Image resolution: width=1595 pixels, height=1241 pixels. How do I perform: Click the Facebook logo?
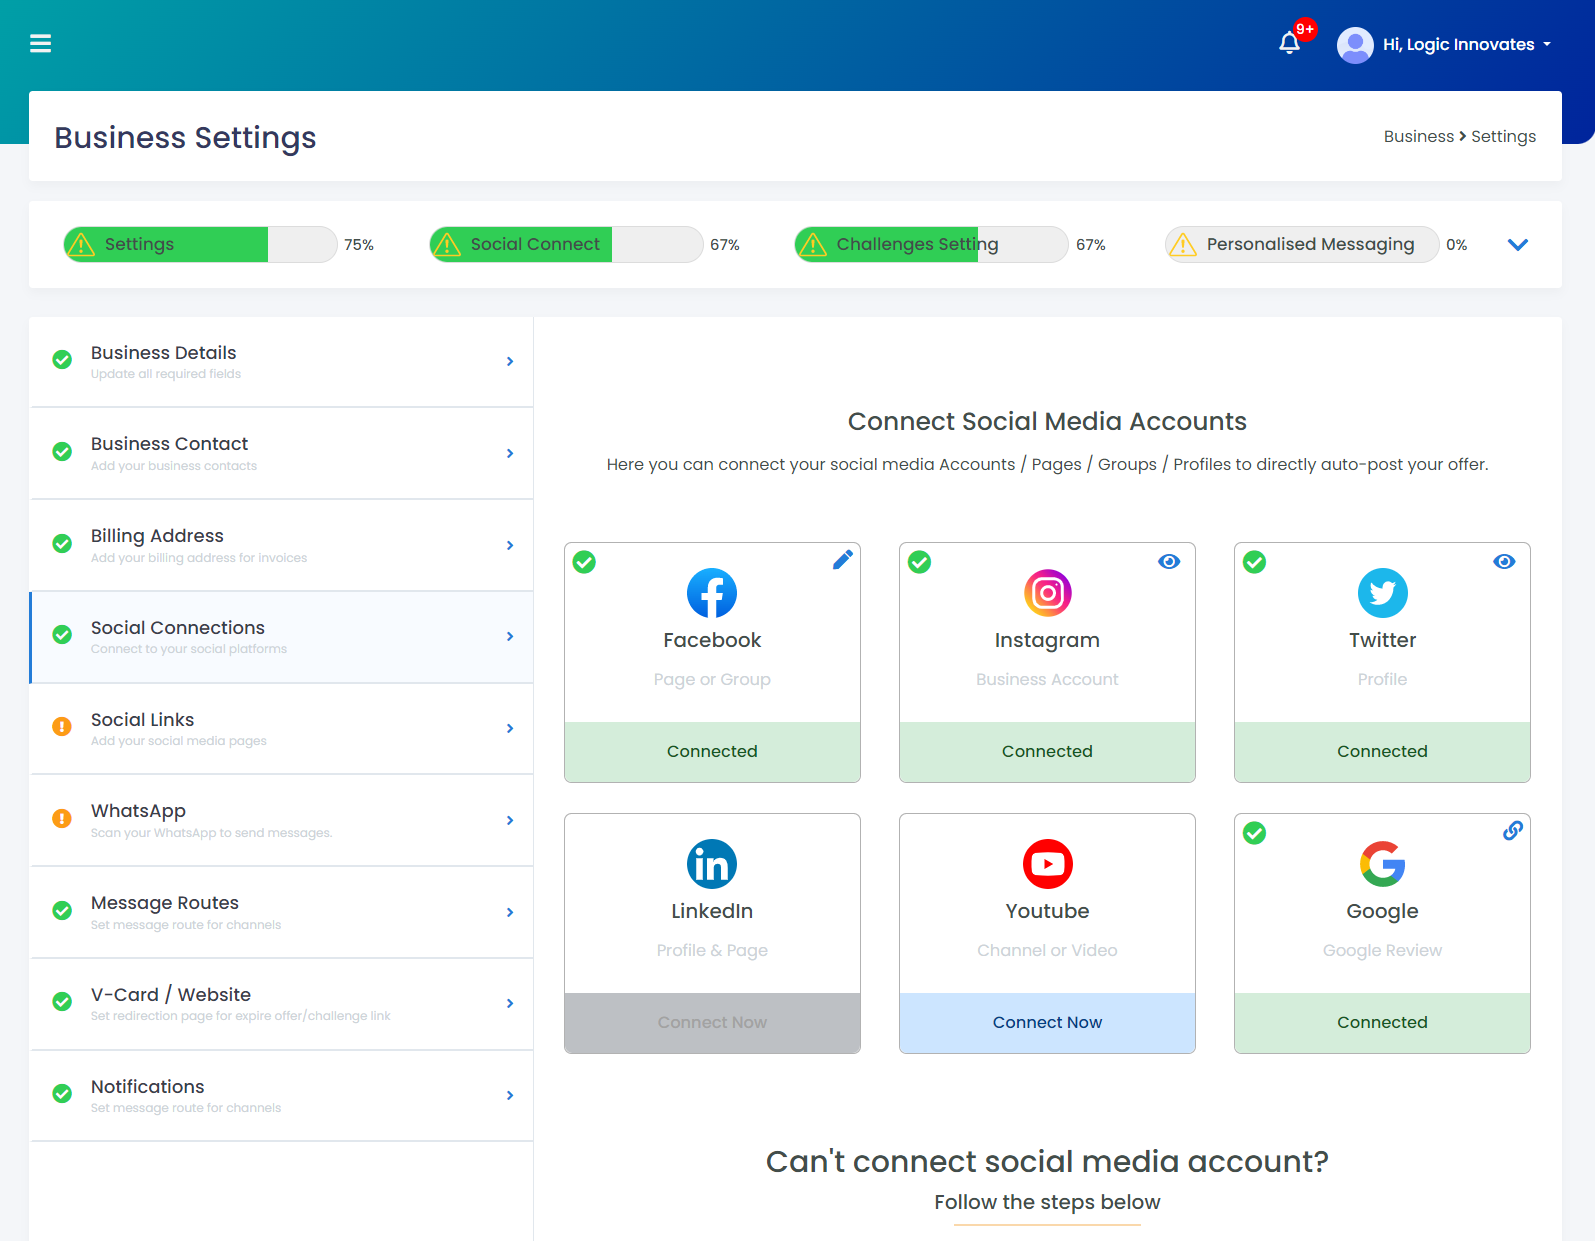coord(712,593)
